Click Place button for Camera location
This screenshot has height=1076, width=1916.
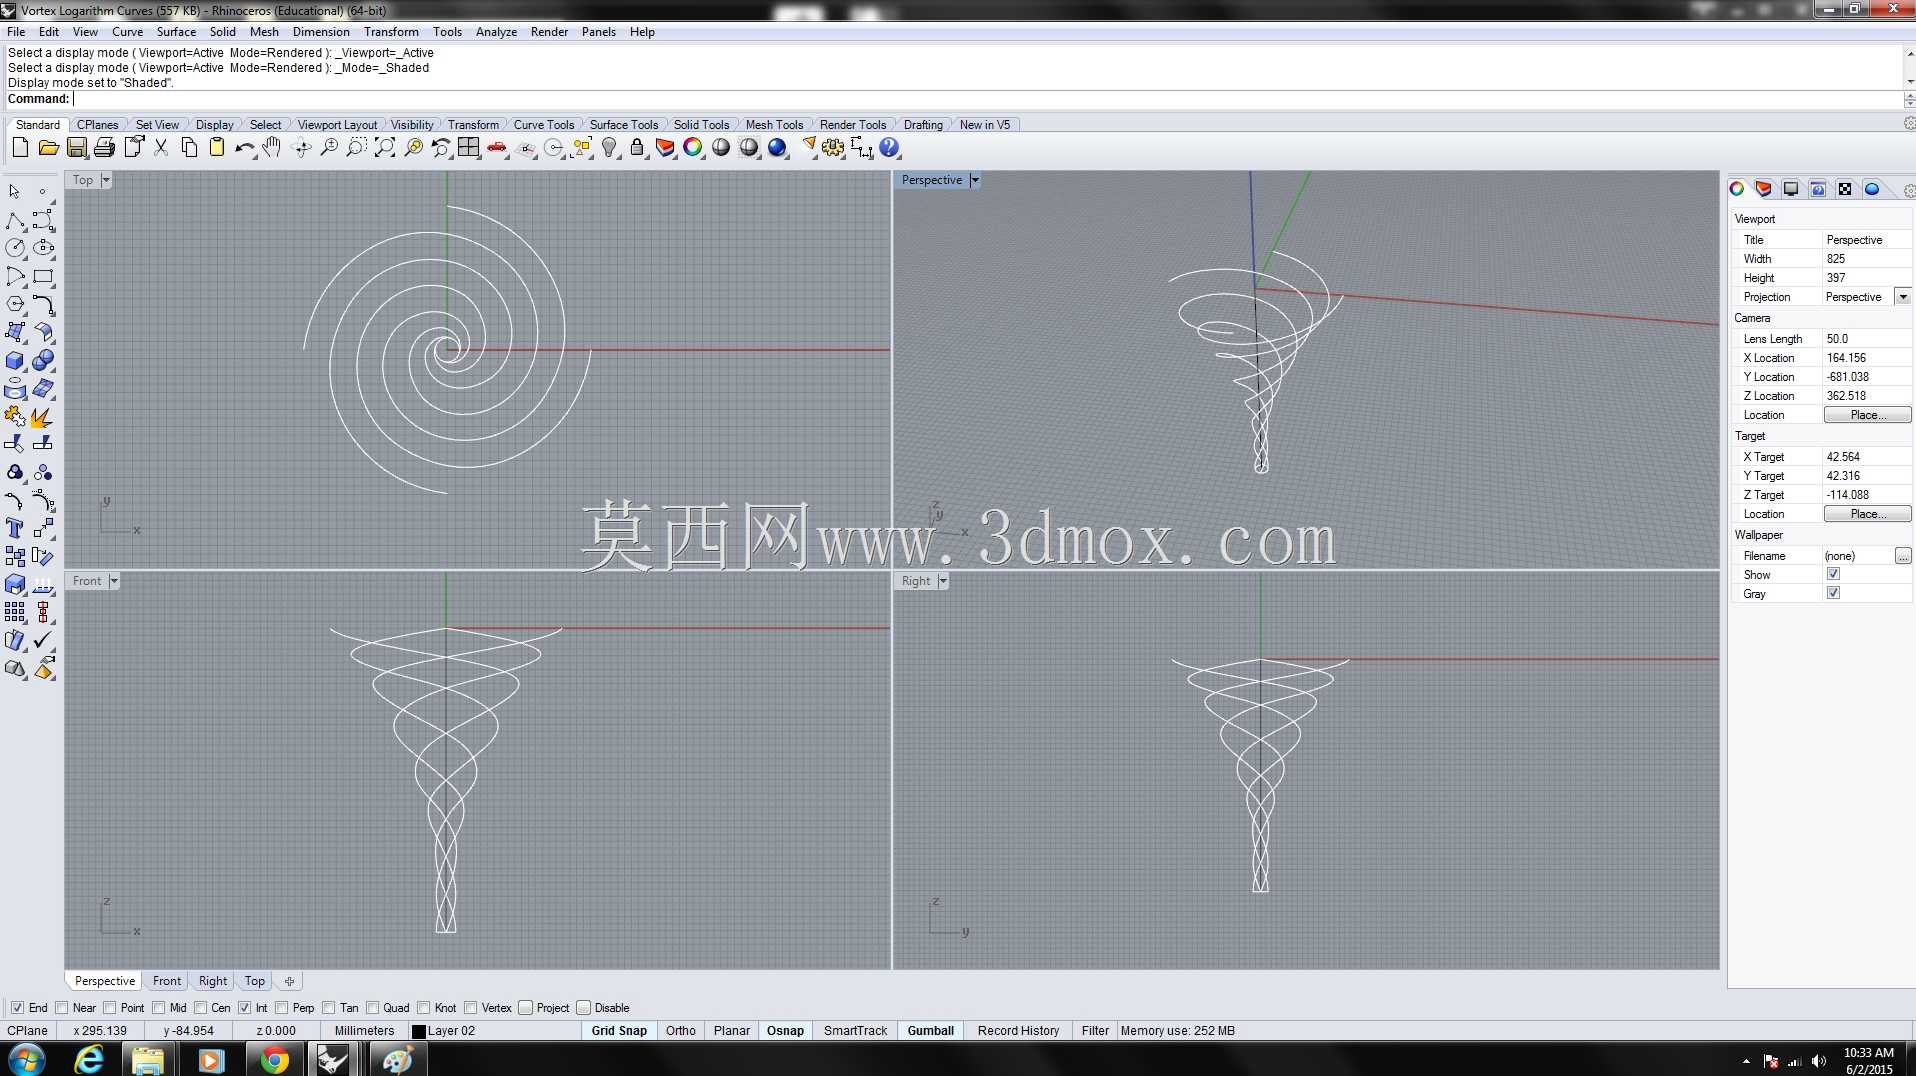(1867, 415)
